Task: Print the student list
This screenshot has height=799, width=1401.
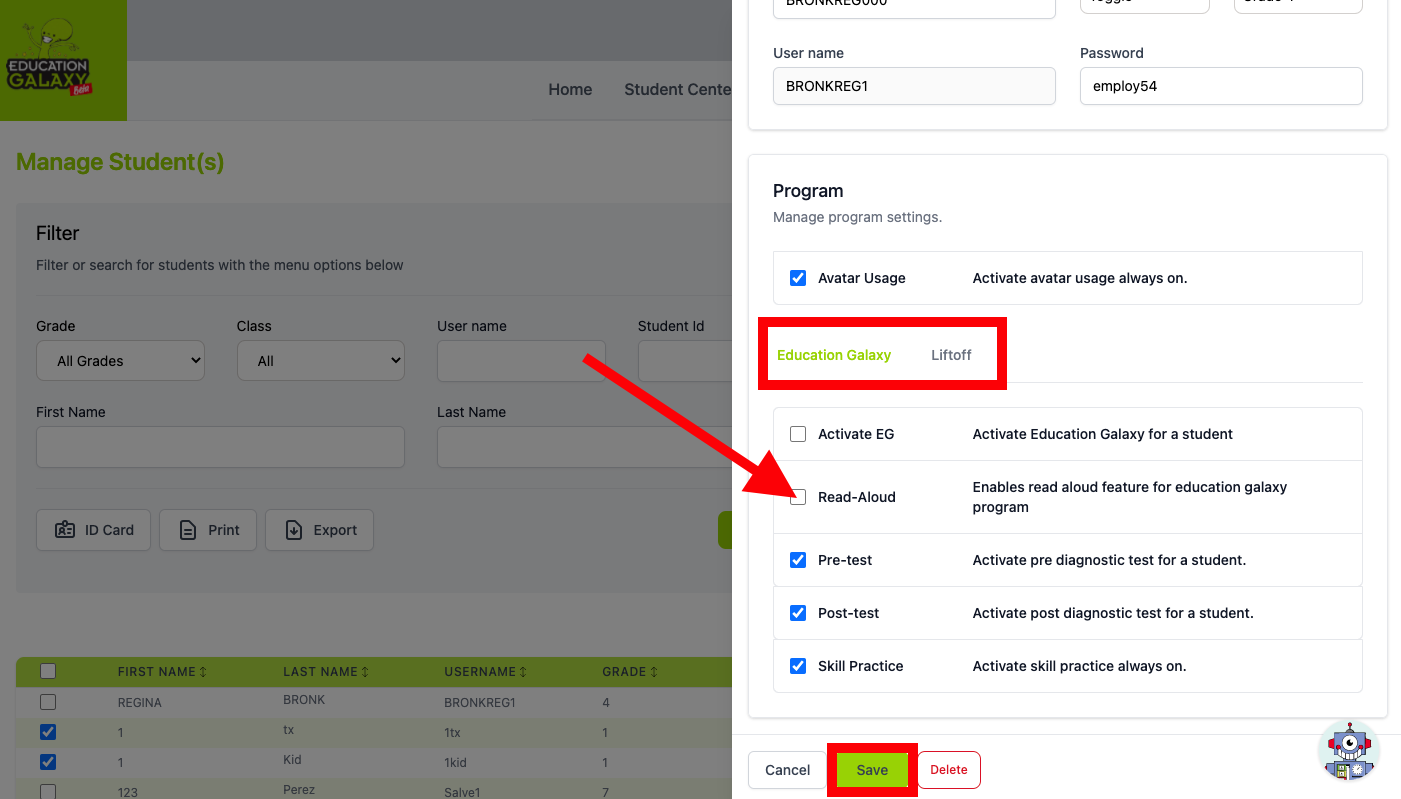Action: coord(208,530)
